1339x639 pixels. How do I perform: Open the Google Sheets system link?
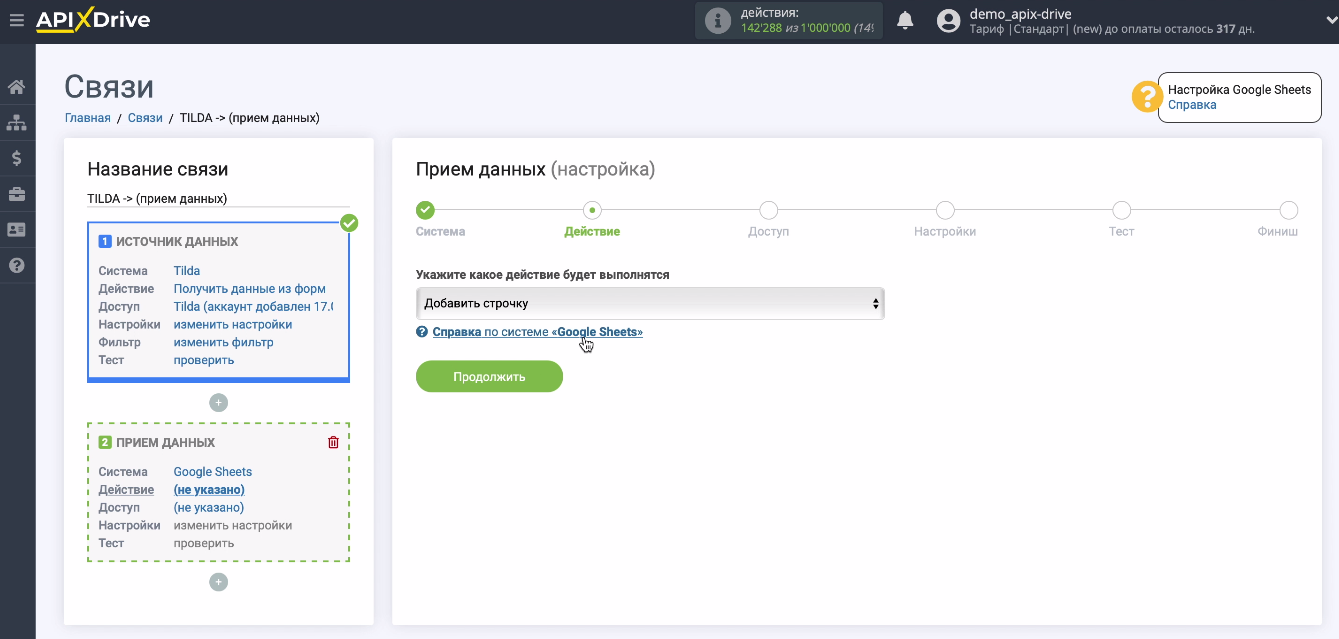pyautogui.click(x=213, y=472)
